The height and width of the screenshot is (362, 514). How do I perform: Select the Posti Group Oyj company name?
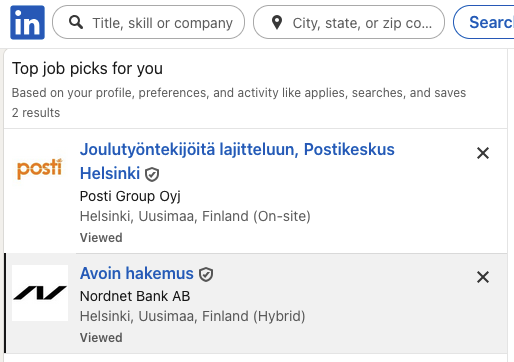pyautogui.click(x=130, y=196)
